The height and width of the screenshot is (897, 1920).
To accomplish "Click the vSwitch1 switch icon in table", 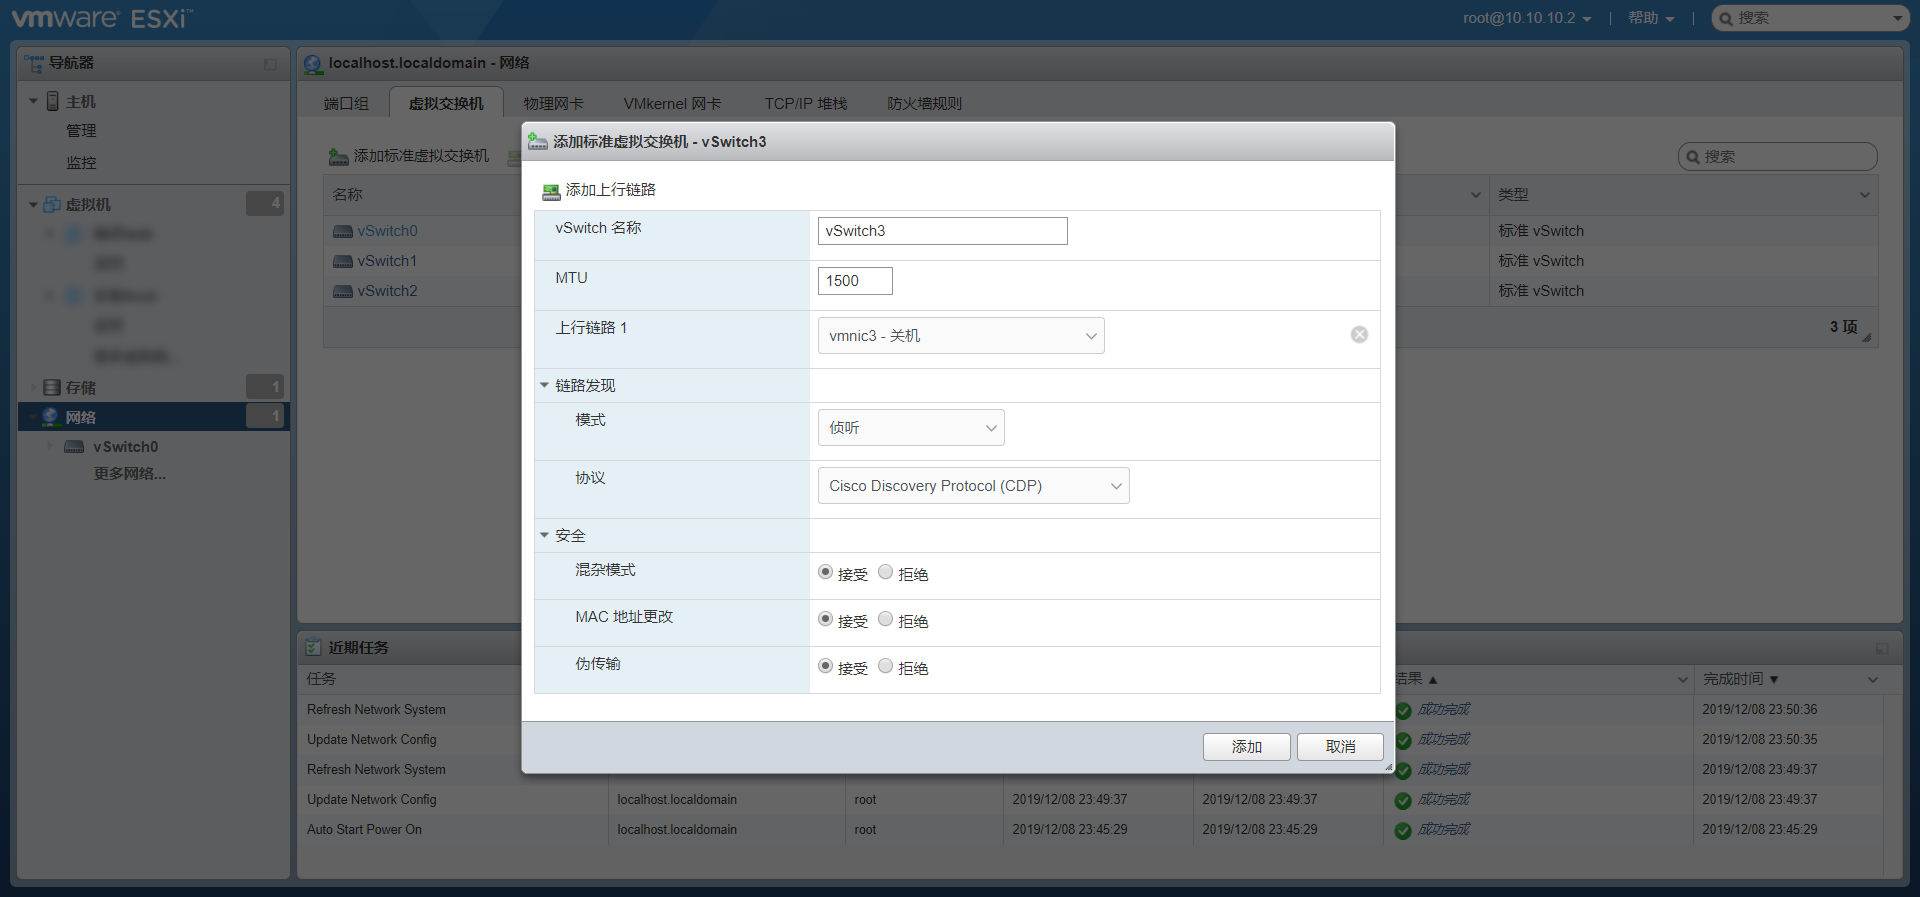I will pos(343,261).
